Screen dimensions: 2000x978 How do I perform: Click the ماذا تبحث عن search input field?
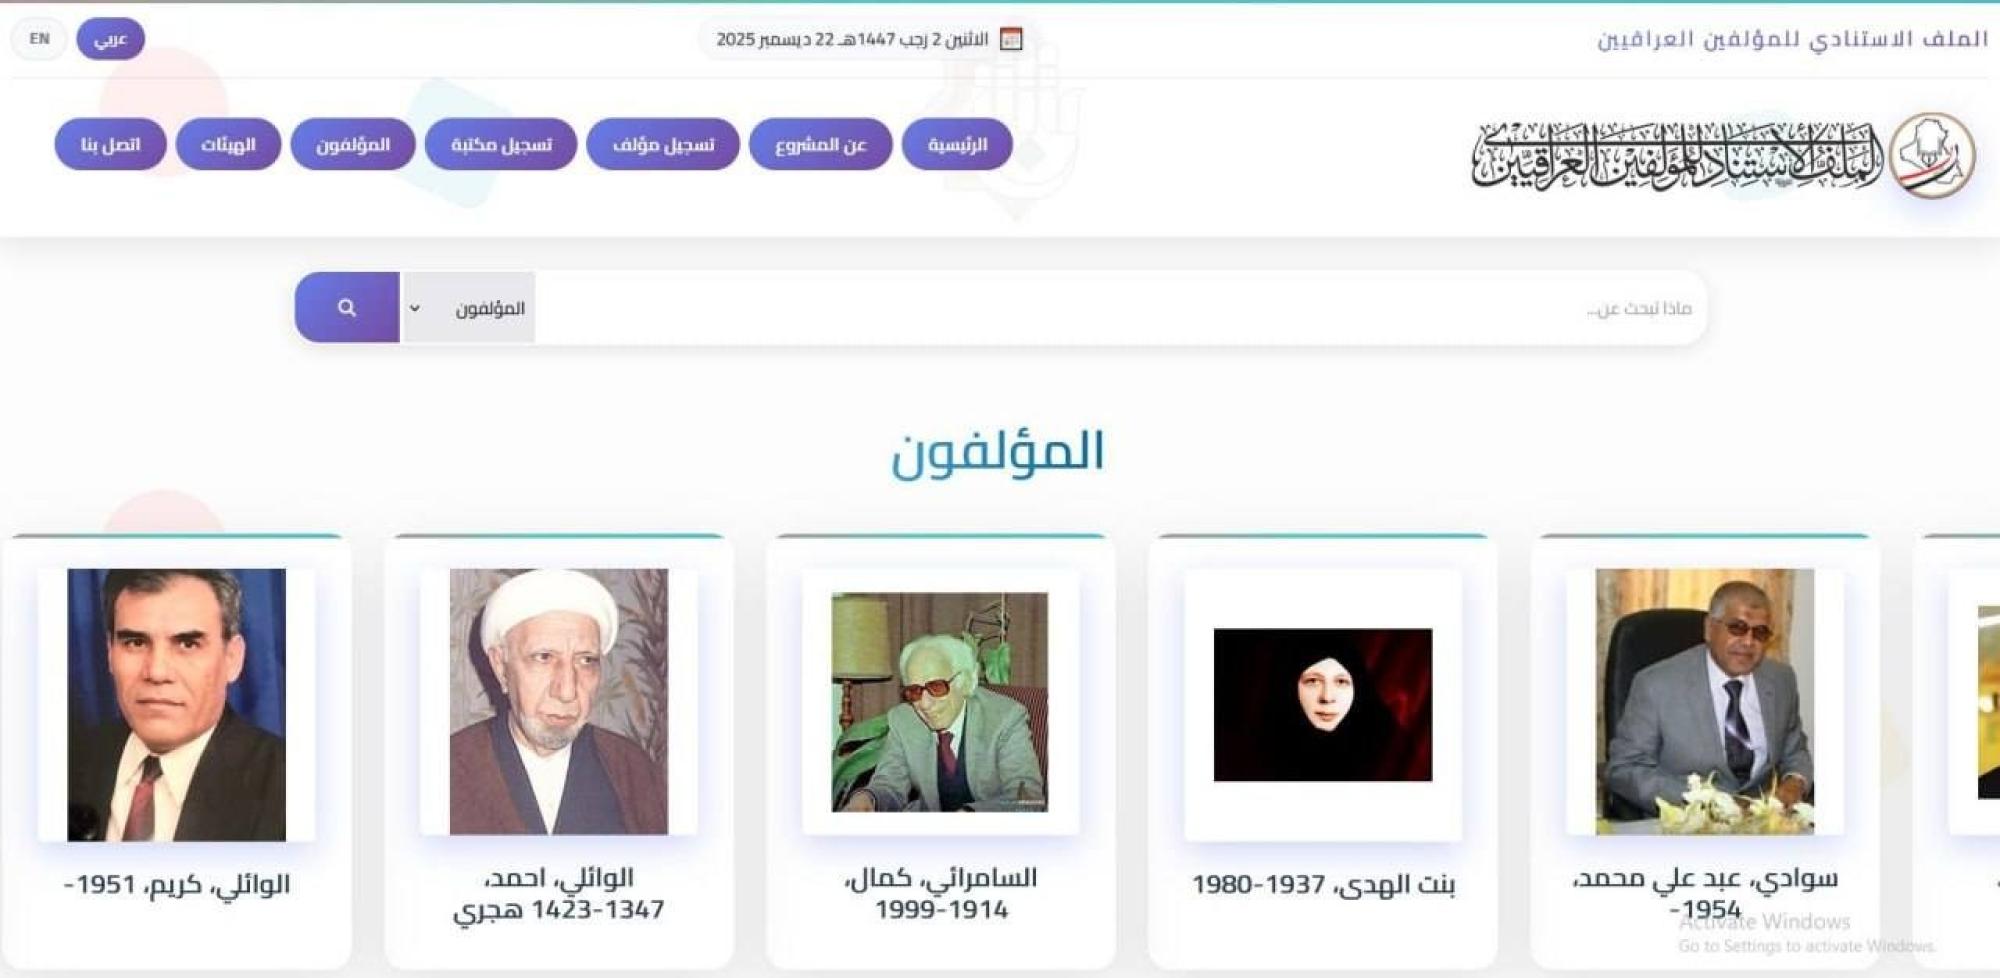[1120, 308]
